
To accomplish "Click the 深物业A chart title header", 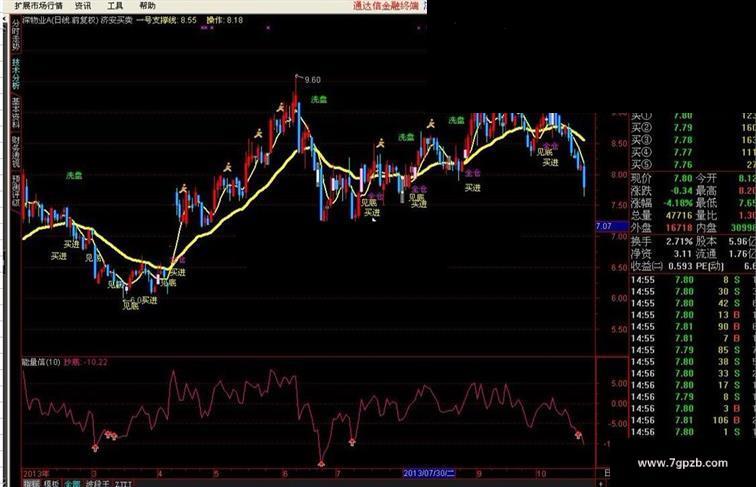I will (77, 20).
